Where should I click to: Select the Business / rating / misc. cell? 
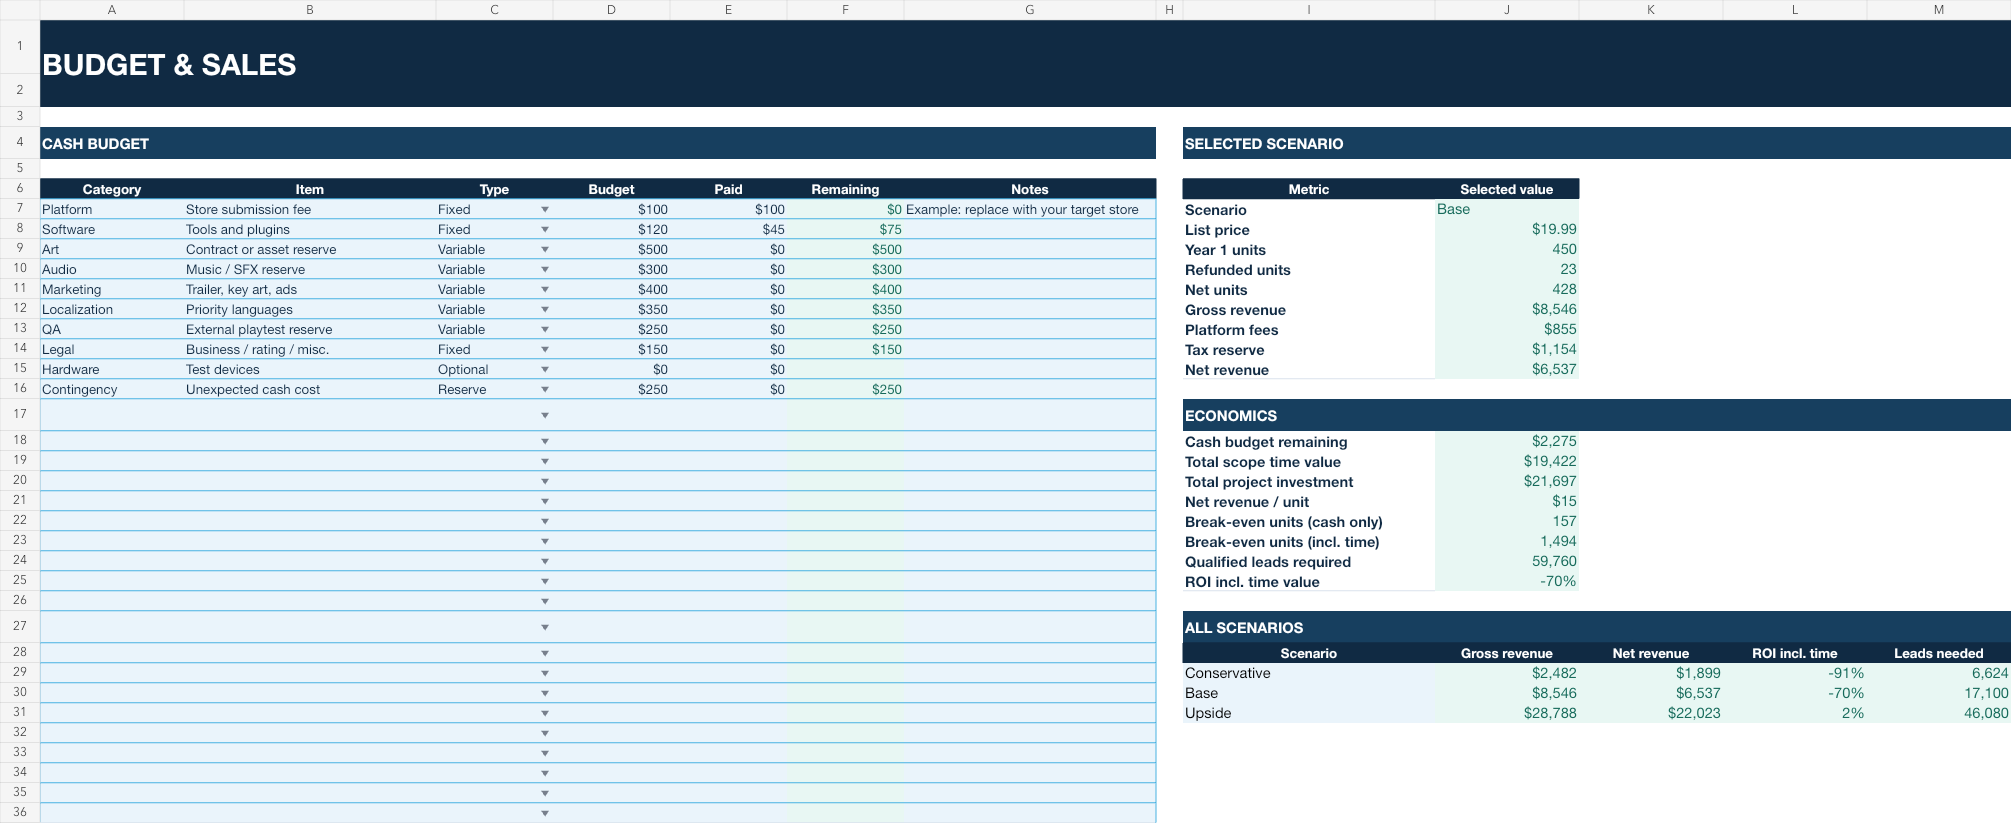310,349
